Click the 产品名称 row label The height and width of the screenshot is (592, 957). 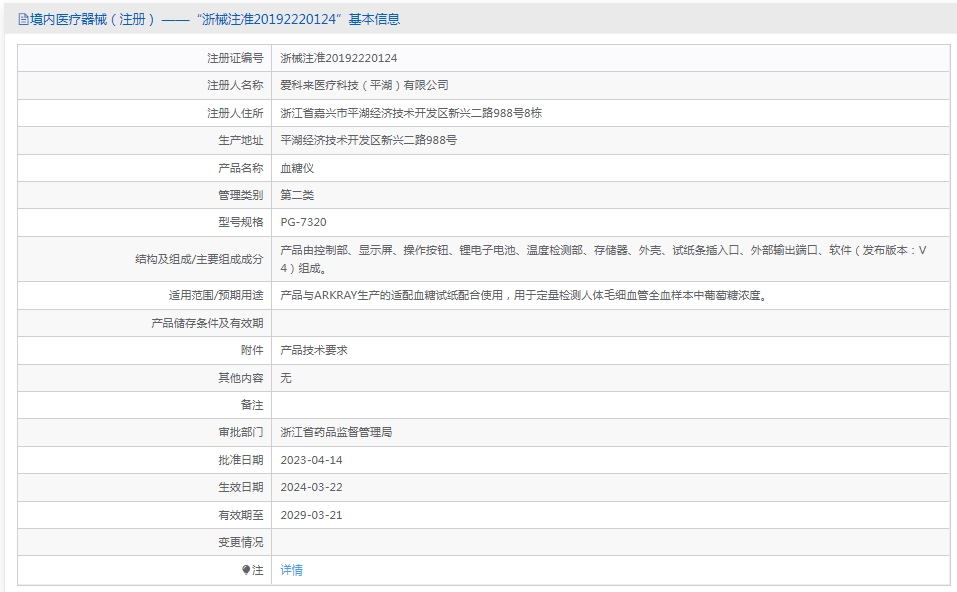pos(240,168)
